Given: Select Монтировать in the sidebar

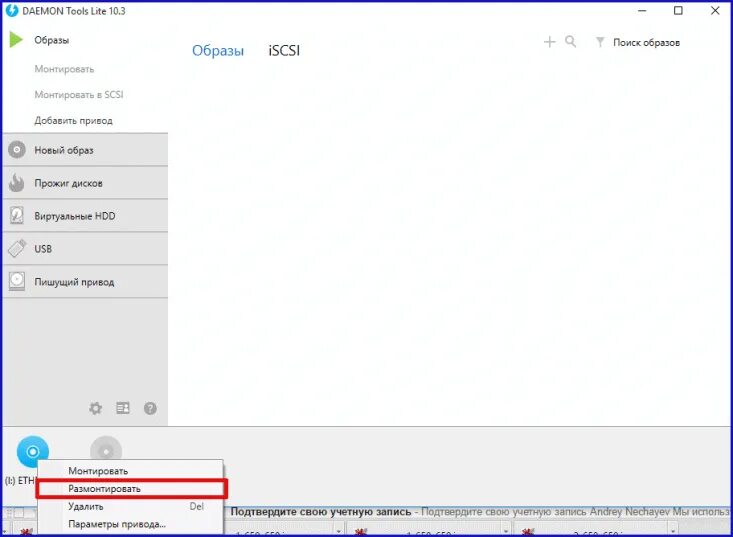Looking at the screenshot, I should click(64, 69).
